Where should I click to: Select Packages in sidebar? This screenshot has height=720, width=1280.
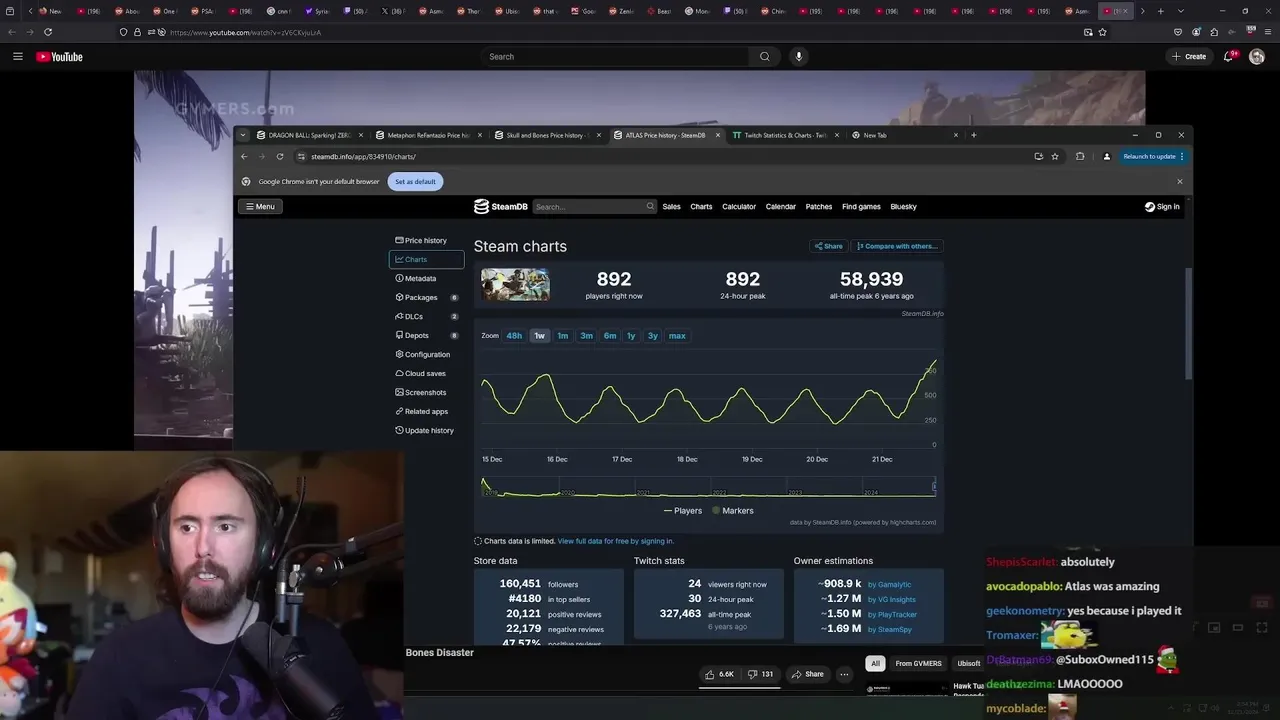(x=426, y=298)
